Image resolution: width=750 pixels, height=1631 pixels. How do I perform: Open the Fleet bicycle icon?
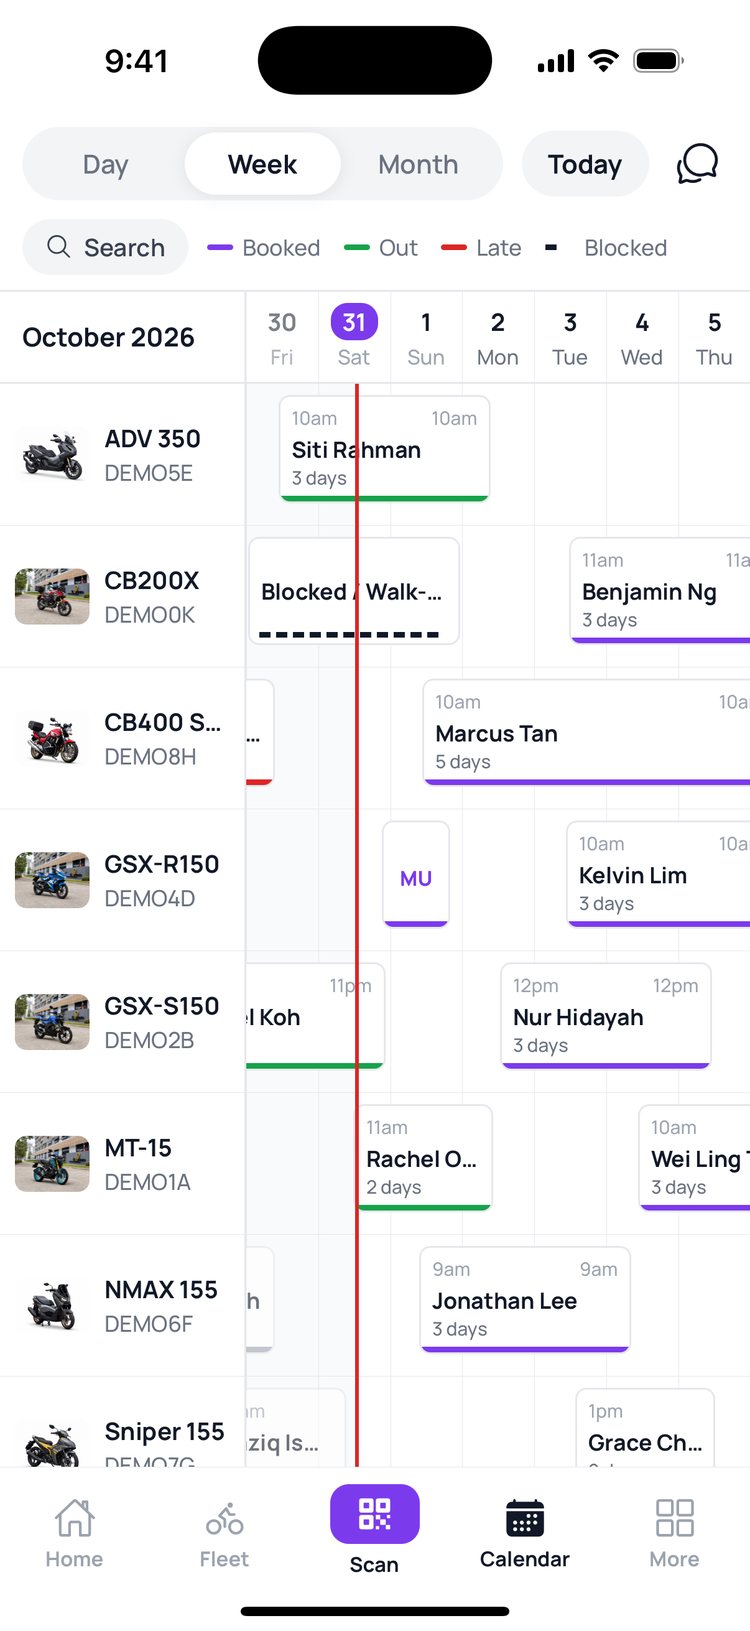(224, 1520)
